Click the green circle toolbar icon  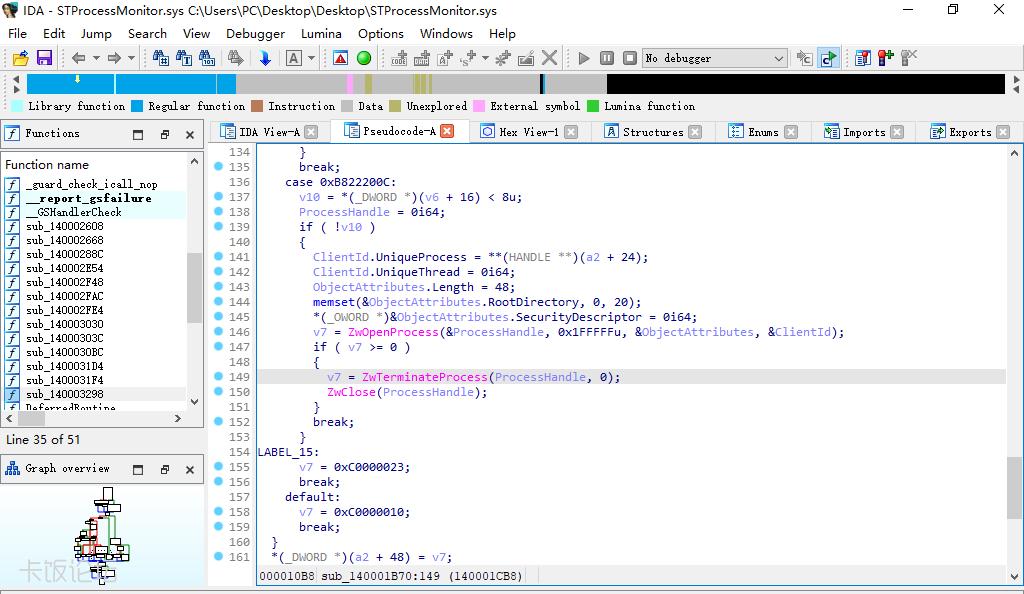pyautogui.click(x=364, y=58)
